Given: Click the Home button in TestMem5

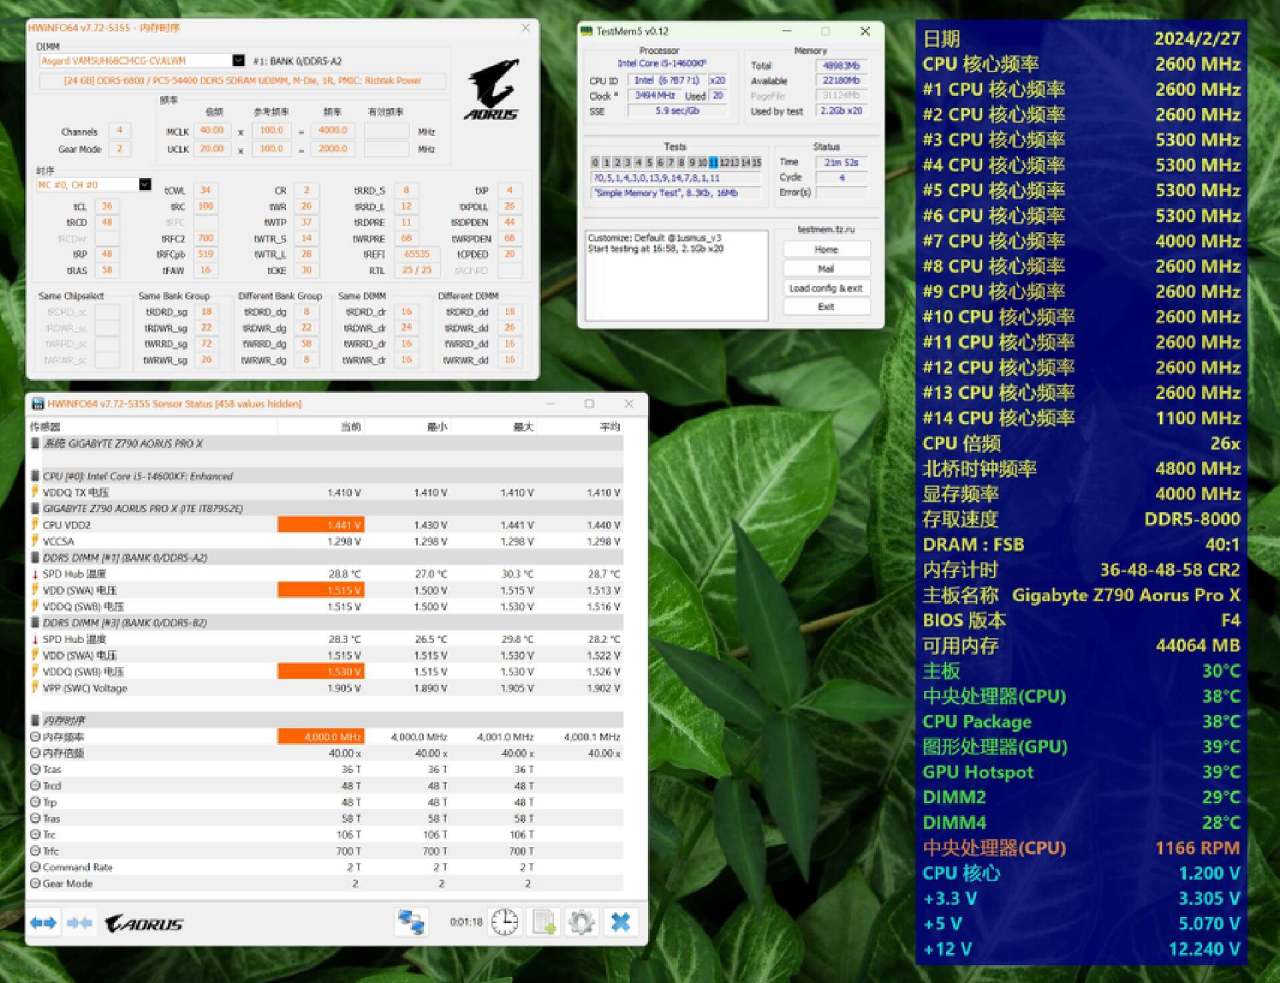Looking at the screenshot, I should click(826, 249).
